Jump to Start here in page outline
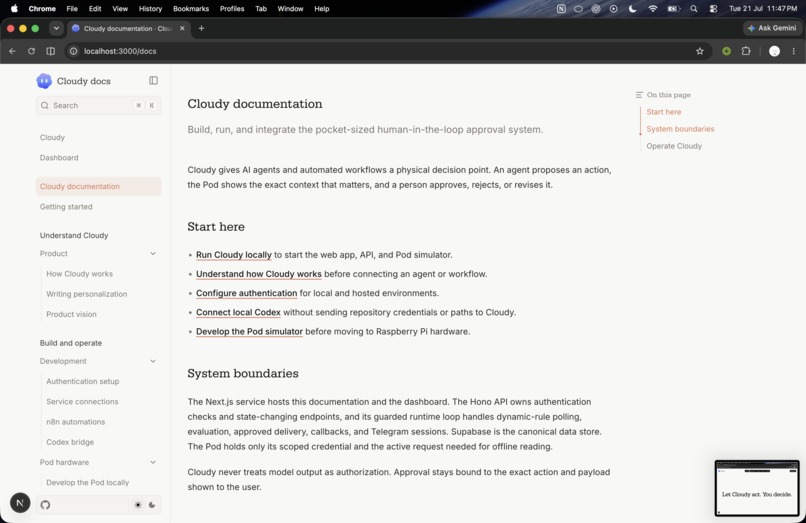The height and width of the screenshot is (523, 806). point(664,112)
